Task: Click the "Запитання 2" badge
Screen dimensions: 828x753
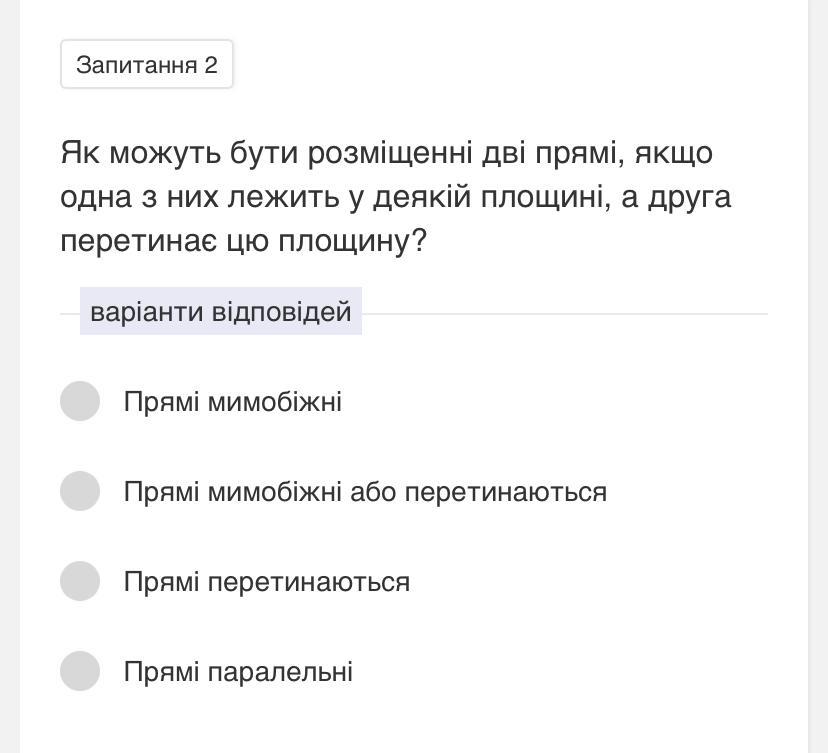Action: pyautogui.click(x=146, y=65)
